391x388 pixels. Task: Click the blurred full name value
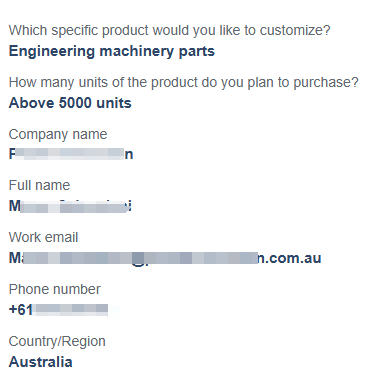click(70, 206)
